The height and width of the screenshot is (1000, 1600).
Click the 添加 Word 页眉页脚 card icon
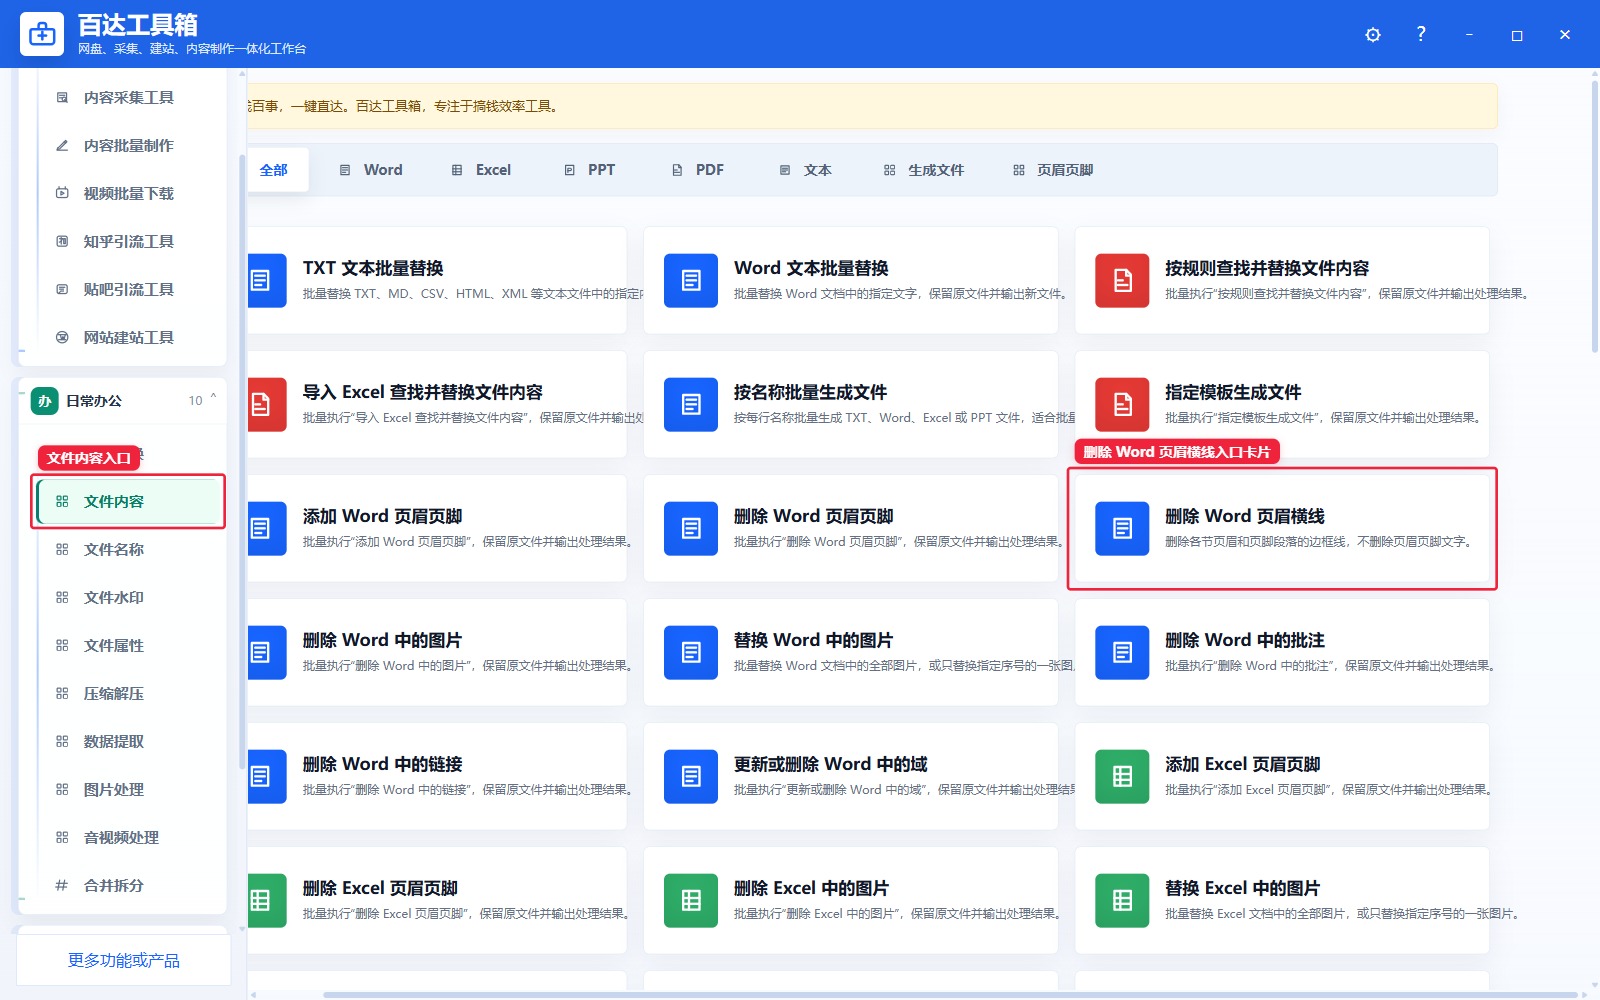click(267, 528)
